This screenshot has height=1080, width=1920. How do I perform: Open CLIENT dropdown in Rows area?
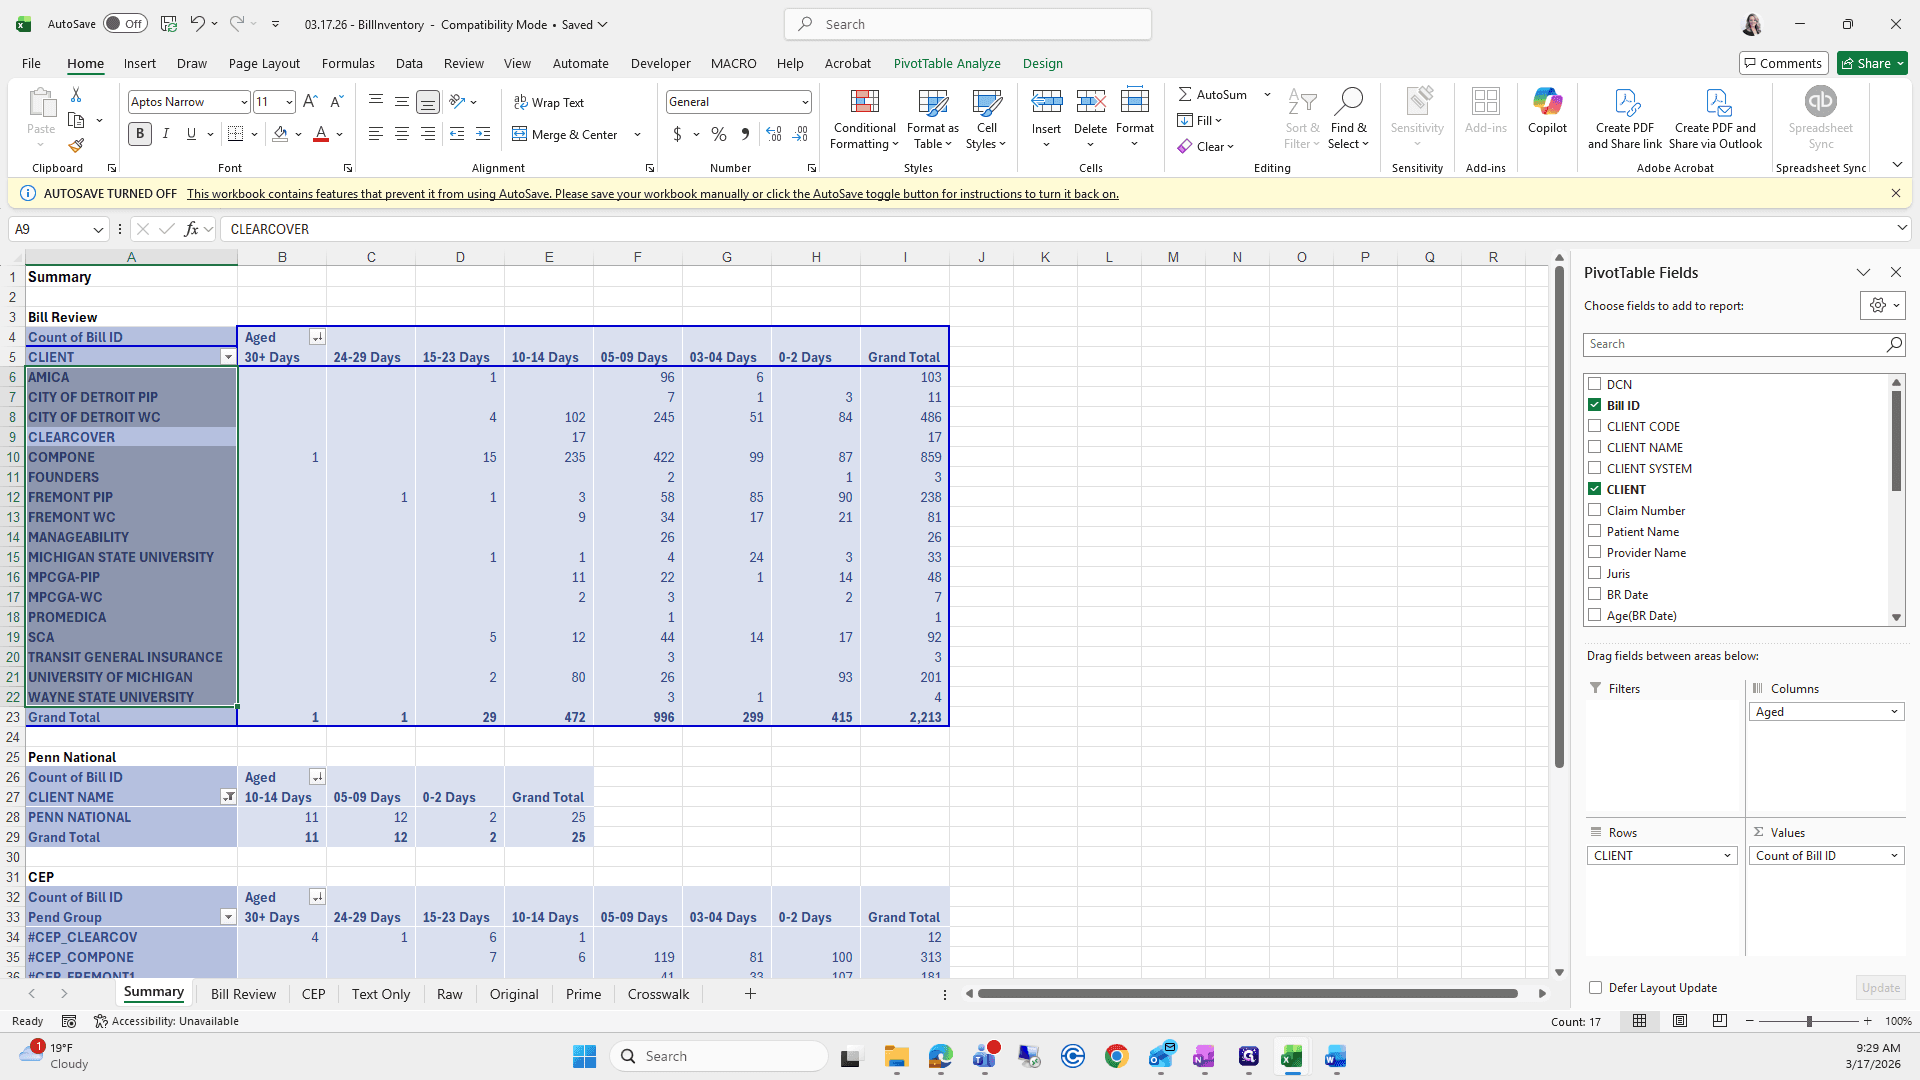pos(1727,856)
